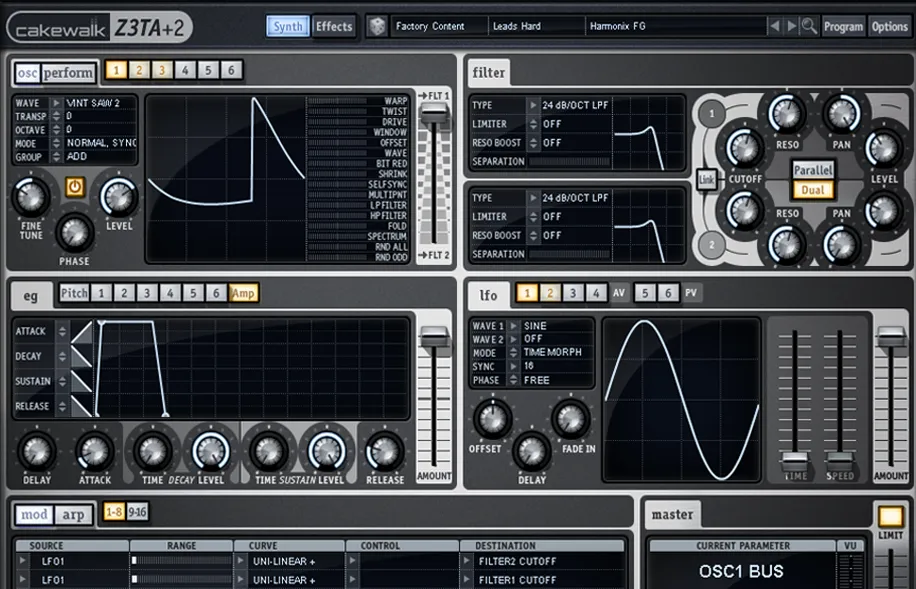Screen dimensions: 916x589
Task: Click the oscillator Fine Tune knob
Action: (x=31, y=197)
